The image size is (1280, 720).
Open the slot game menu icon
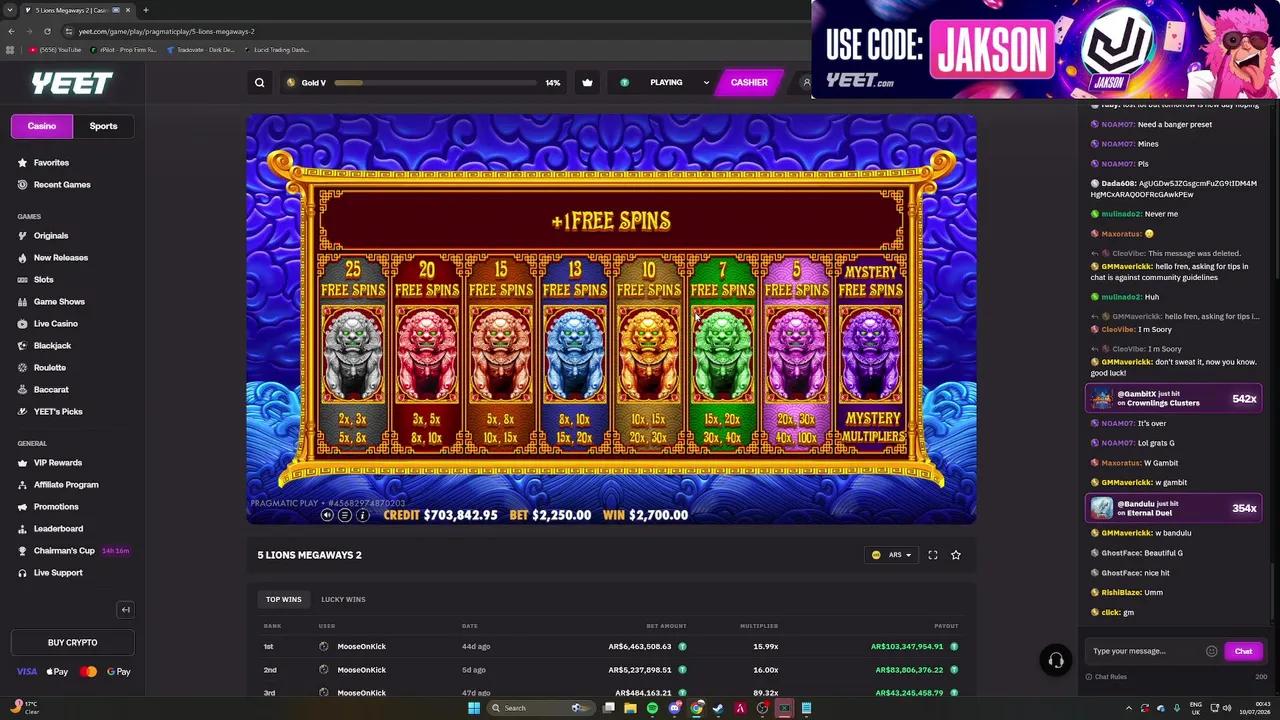[x=345, y=515]
